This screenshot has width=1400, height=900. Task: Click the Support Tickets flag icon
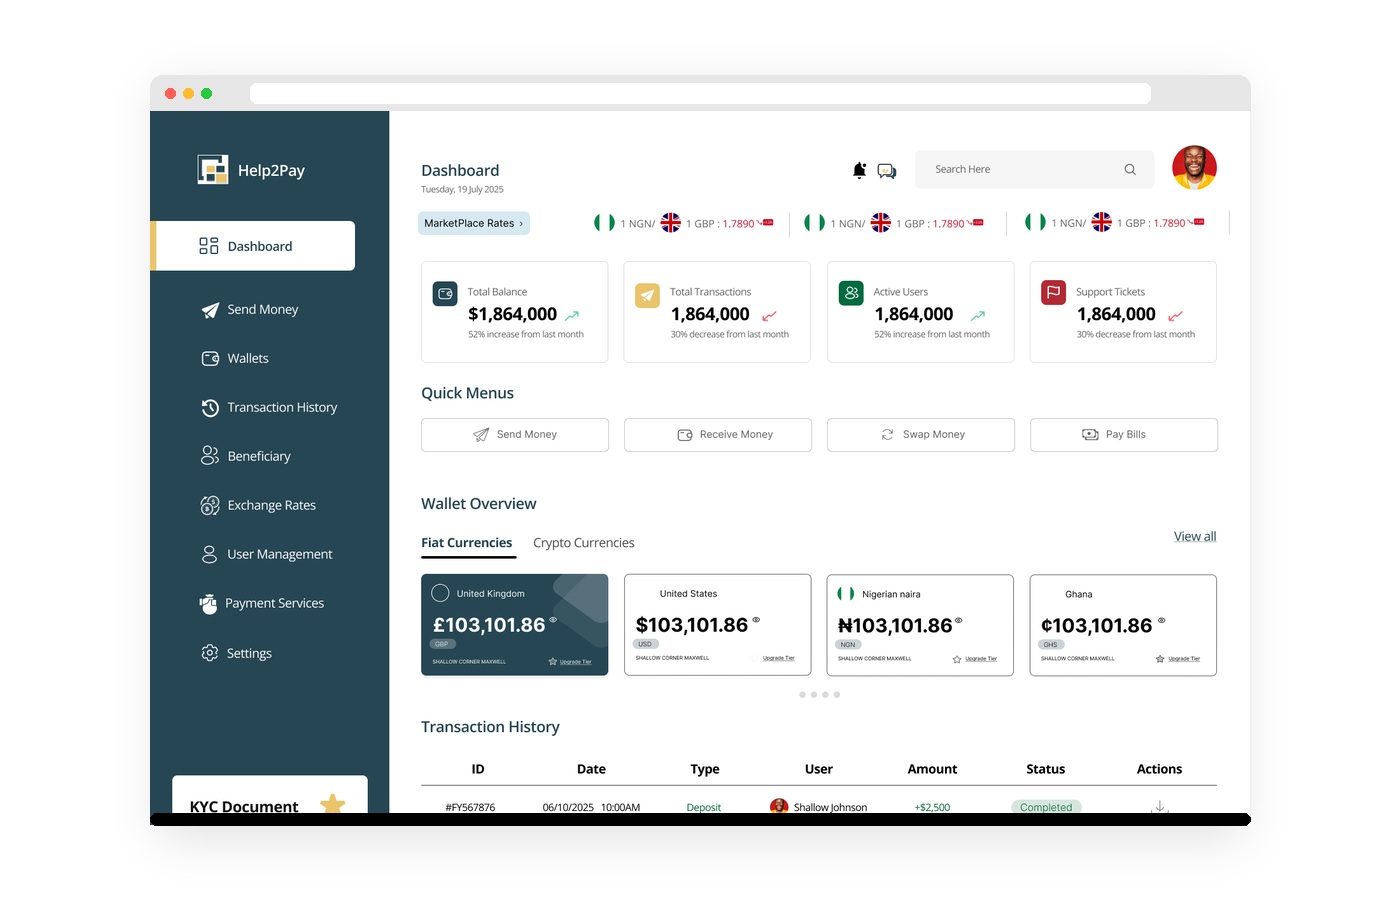1053,292
